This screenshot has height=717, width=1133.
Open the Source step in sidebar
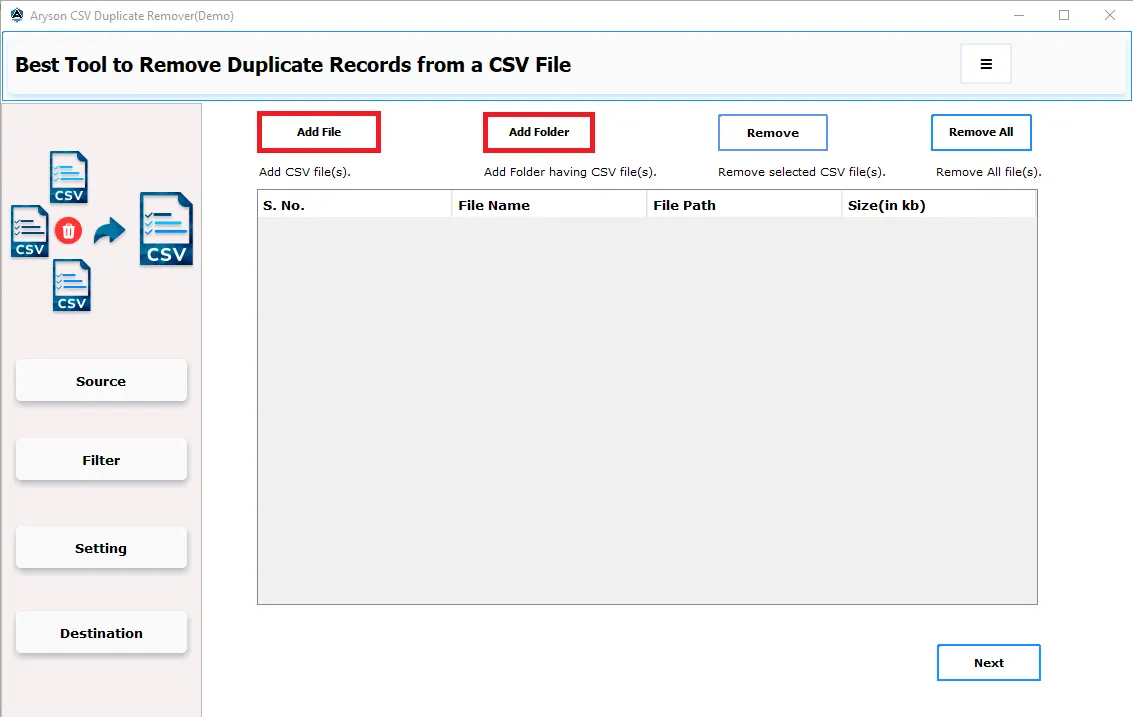[x=101, y=381]
